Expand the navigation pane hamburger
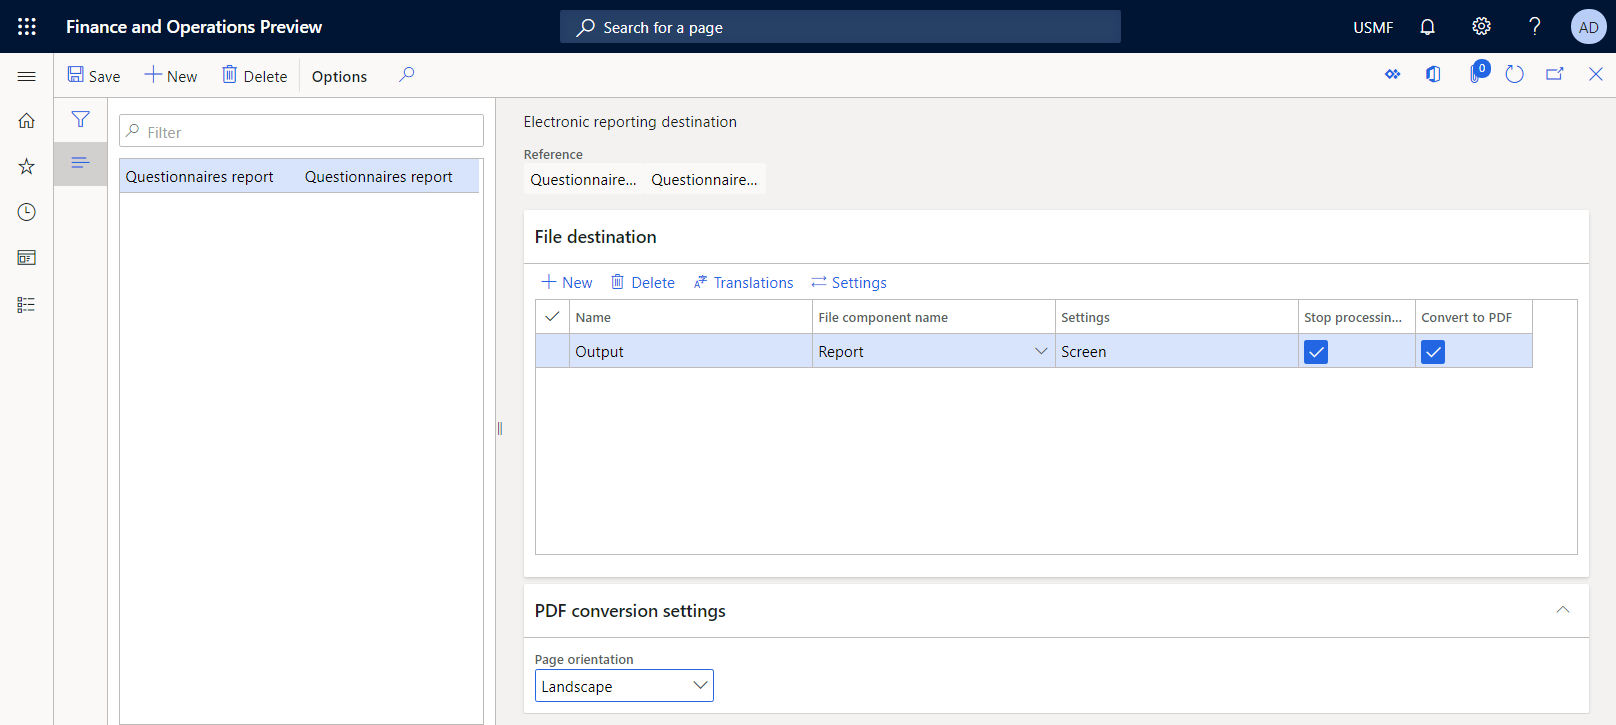Screen dimensions: 1616x725 (27, 76)
